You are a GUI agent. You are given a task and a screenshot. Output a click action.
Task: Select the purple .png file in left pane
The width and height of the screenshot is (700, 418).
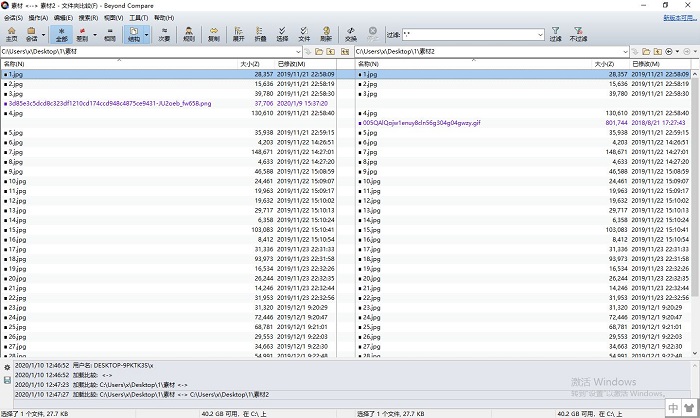(169, 104)
